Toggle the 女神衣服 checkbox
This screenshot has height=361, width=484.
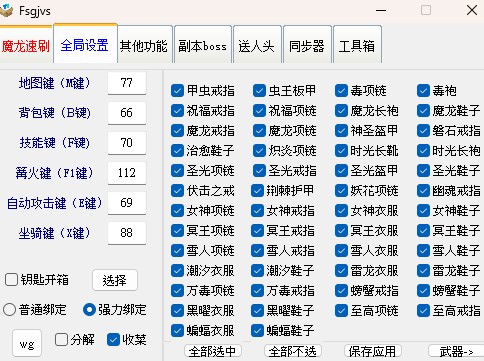point(341,211)
